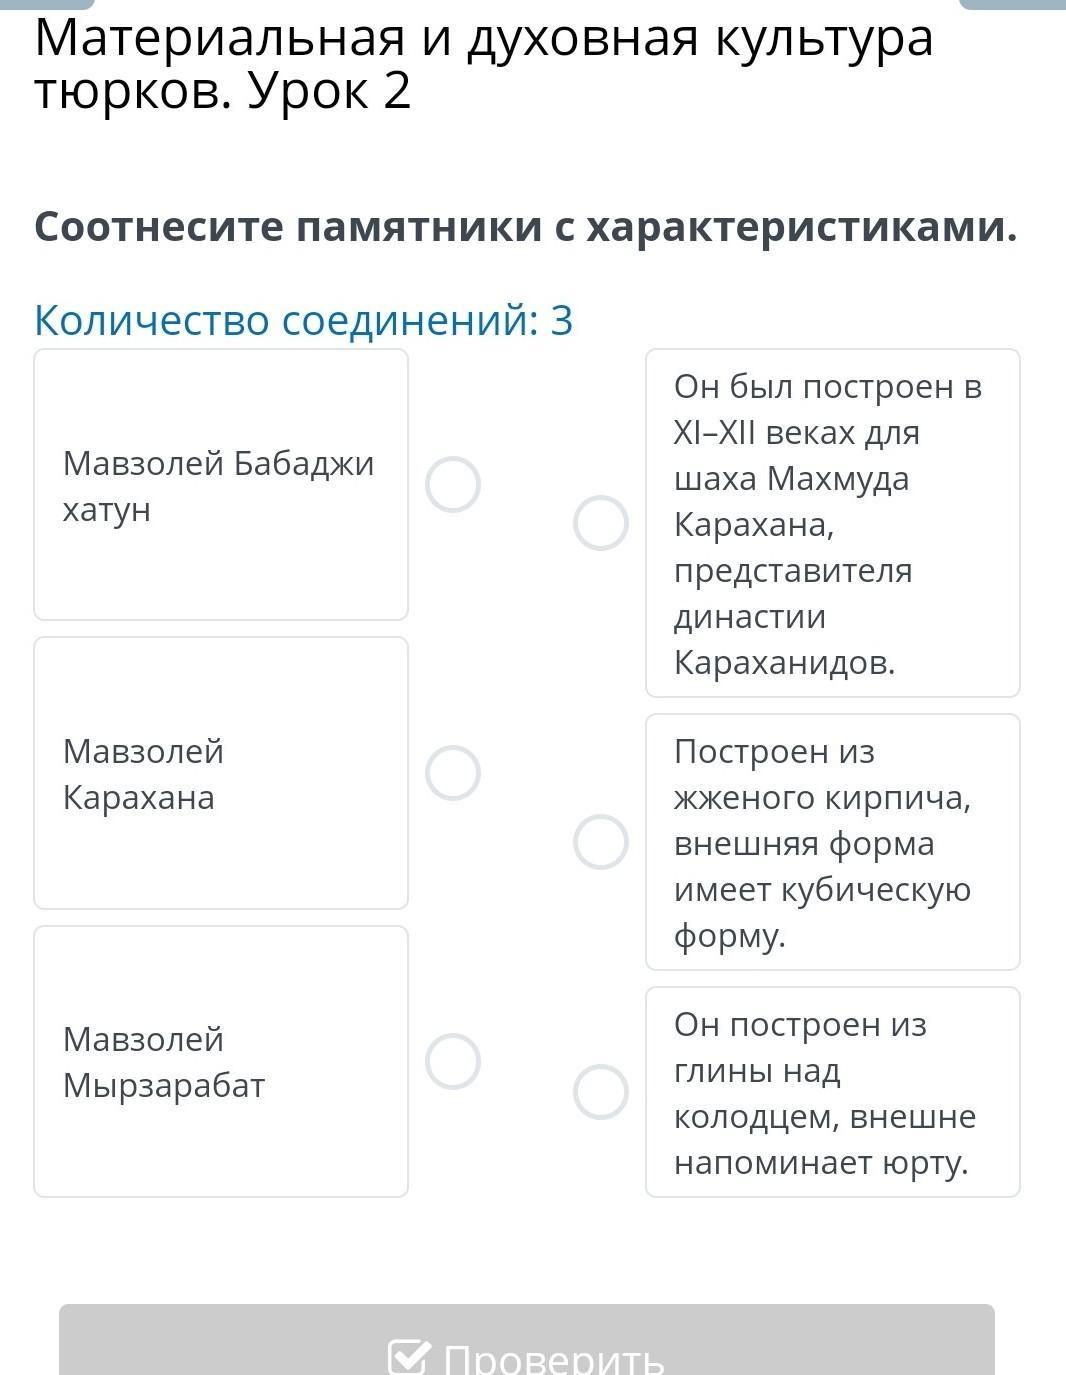Click the Мавзолей Мырзарабат card
The height and width of the screenshot is (1375, 1066).
[x=221, y=1061]
